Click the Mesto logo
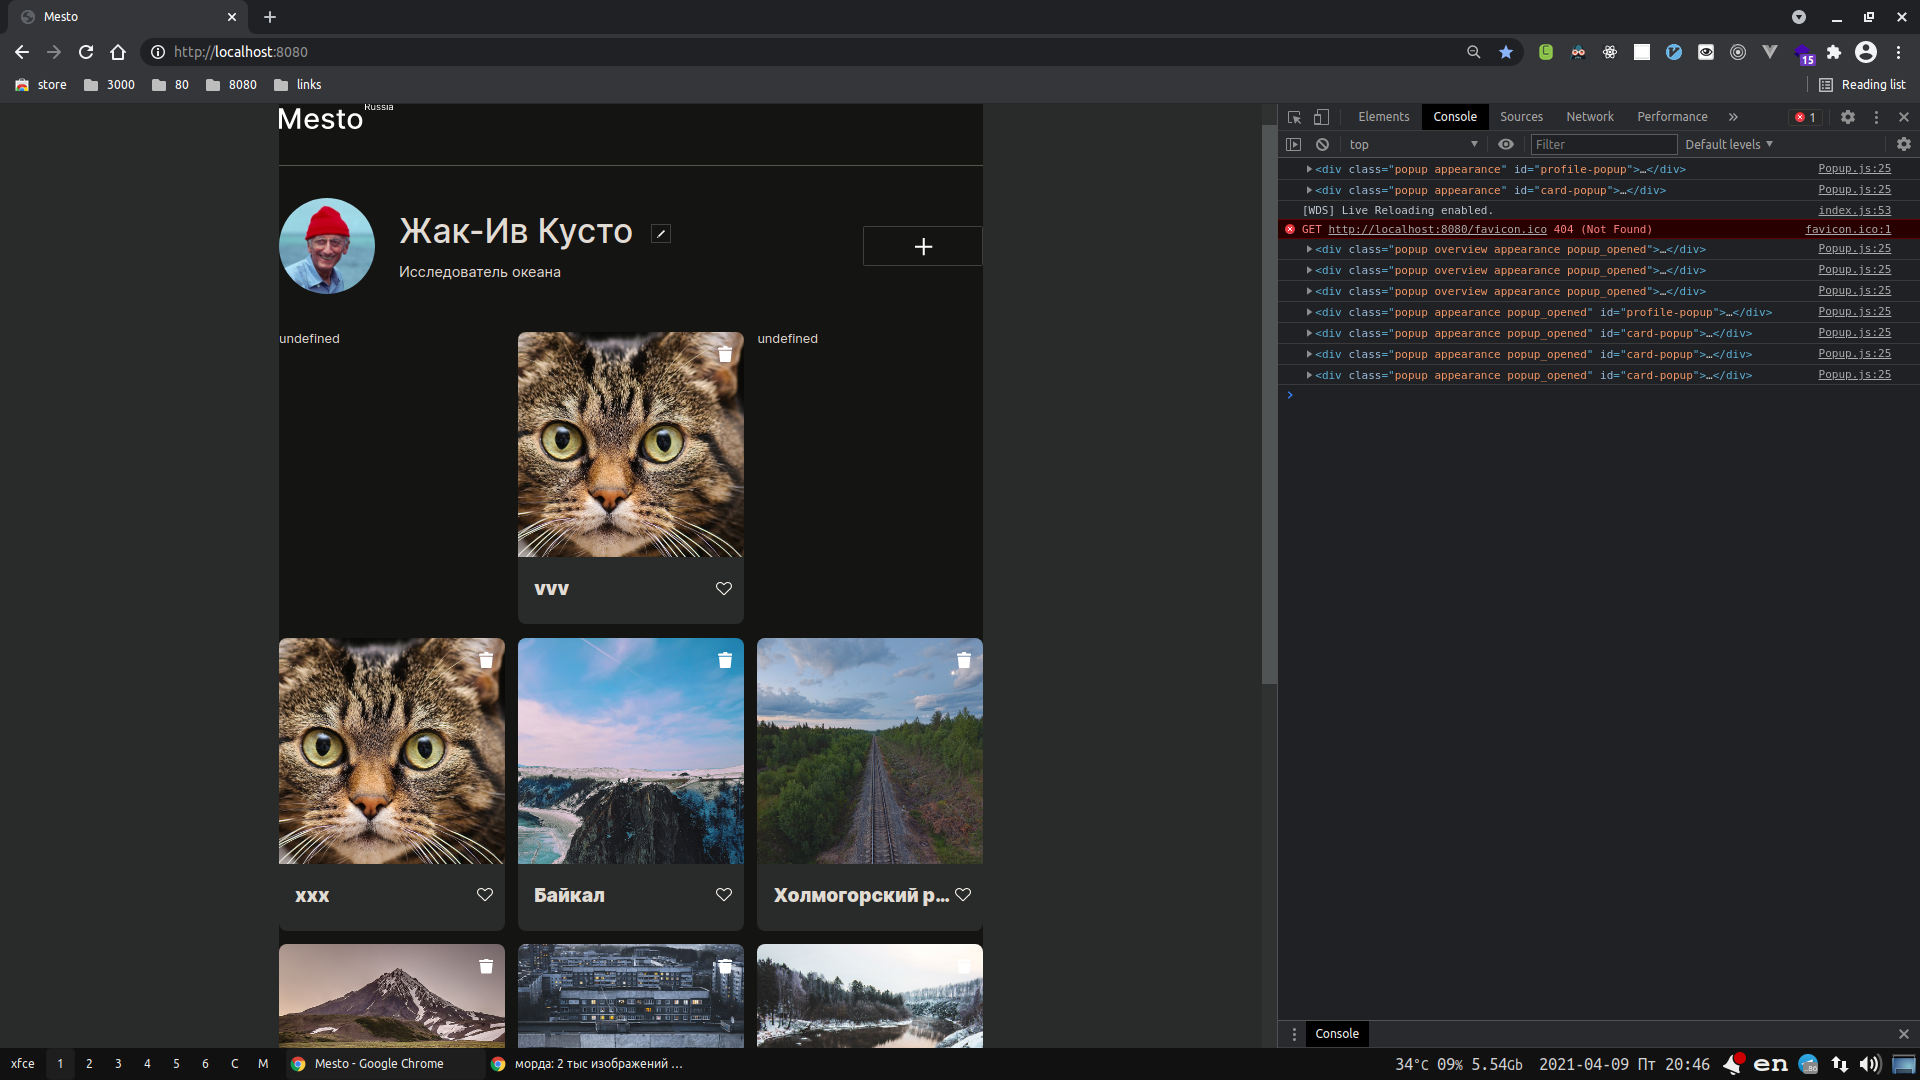The height and width of the screenshot is (1080, 1920). coord(320,119)
